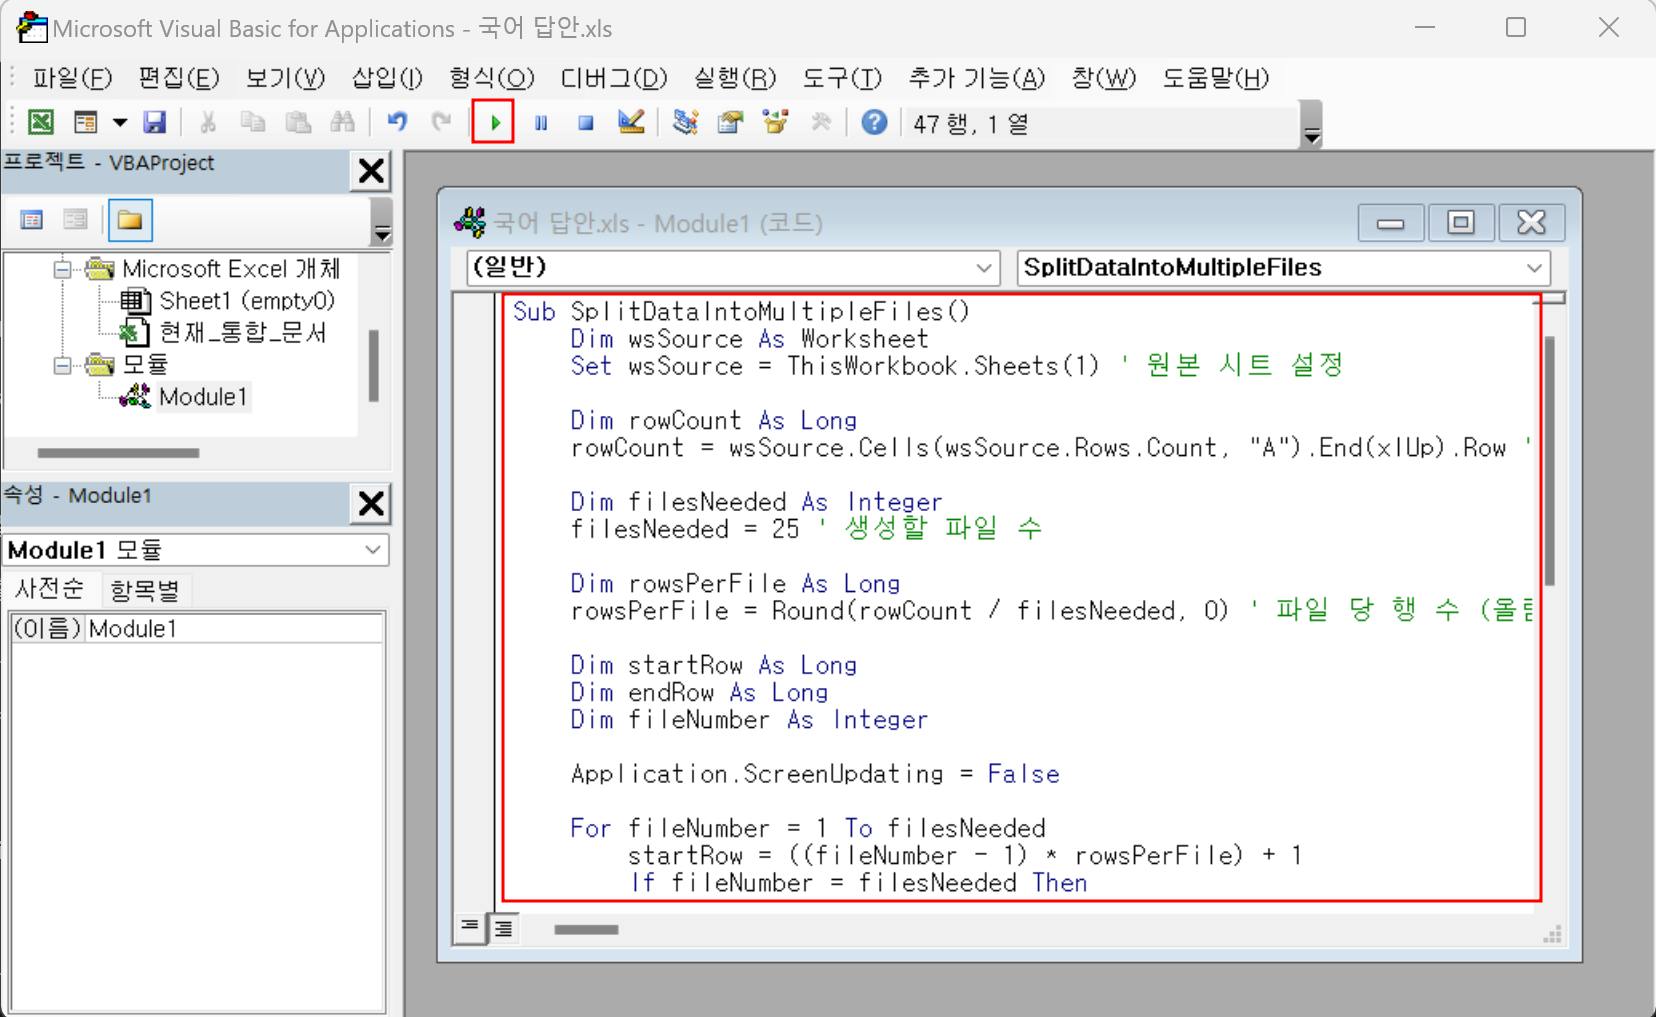Select 현재_통합_문서 in project tree

224,332
